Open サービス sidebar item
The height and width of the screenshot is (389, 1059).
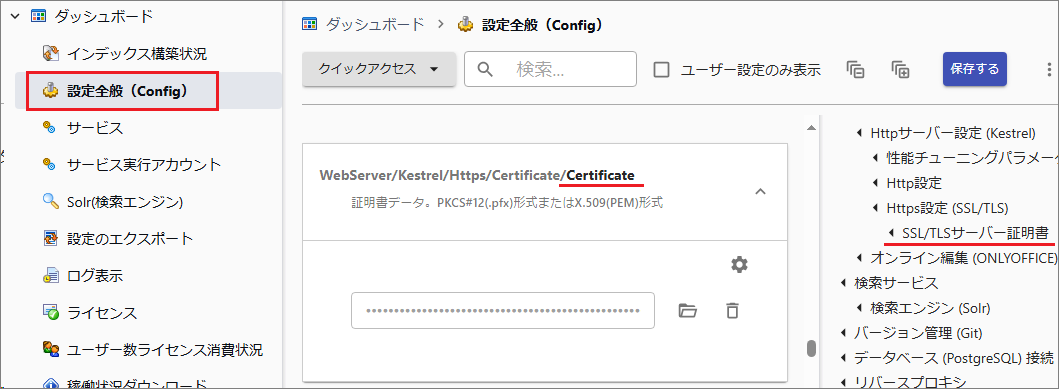pos(95,127)
